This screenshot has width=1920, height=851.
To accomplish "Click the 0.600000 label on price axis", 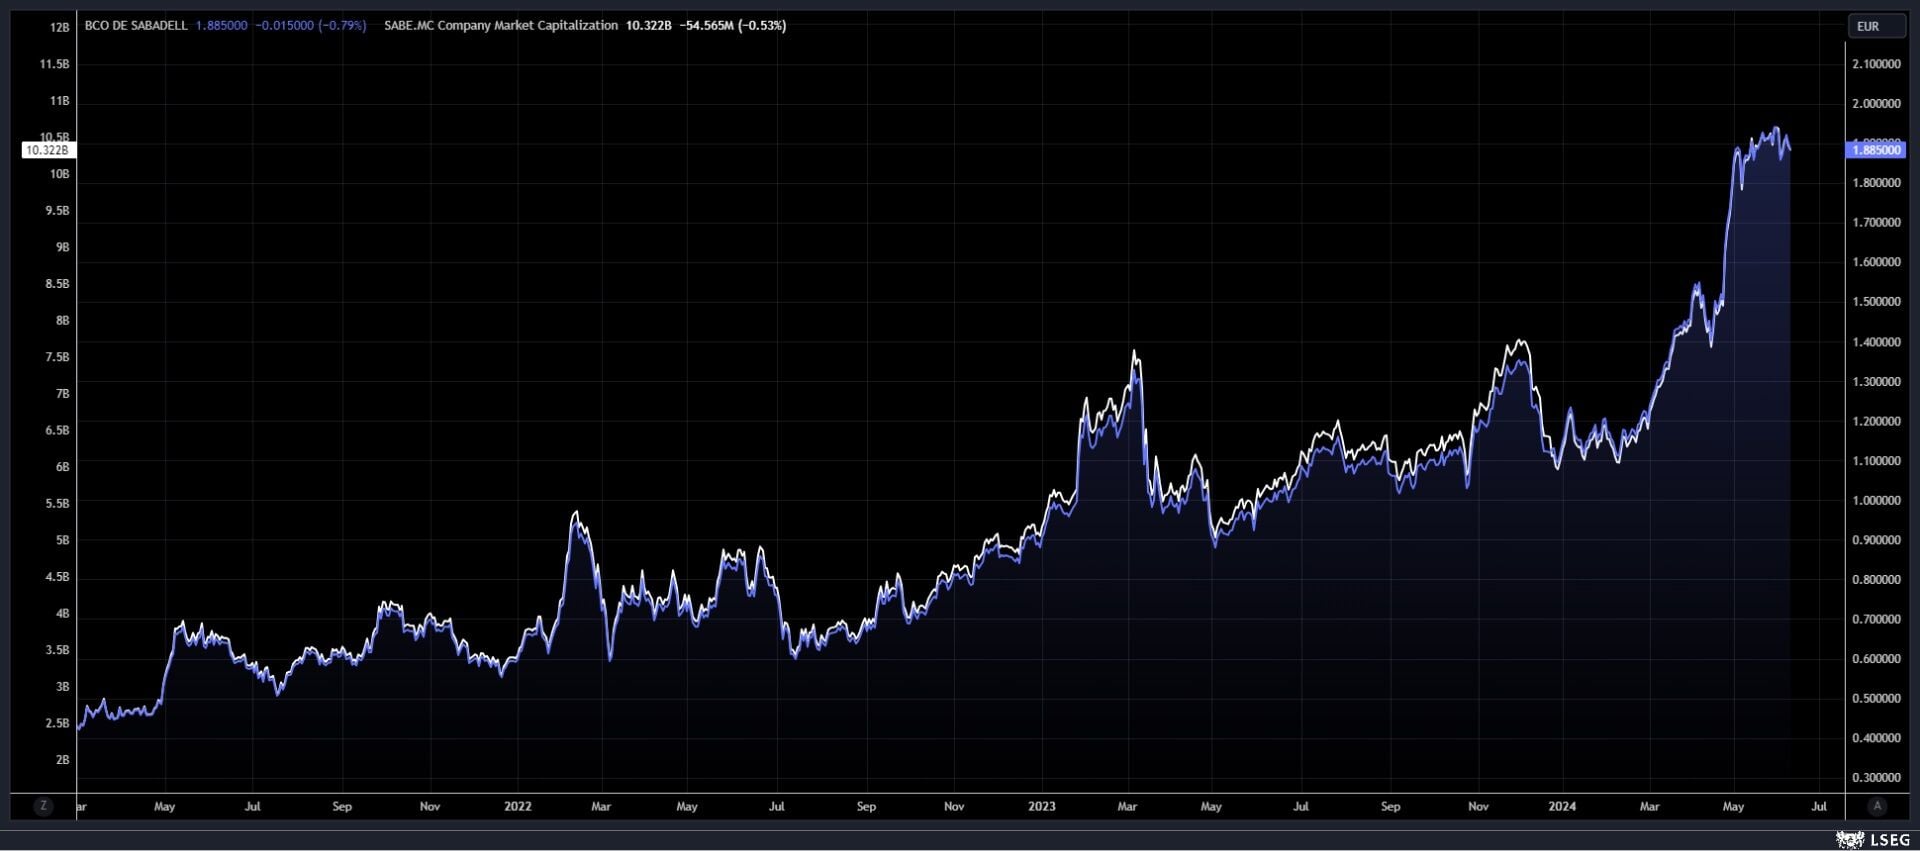I will click(x=1876, y=659).
